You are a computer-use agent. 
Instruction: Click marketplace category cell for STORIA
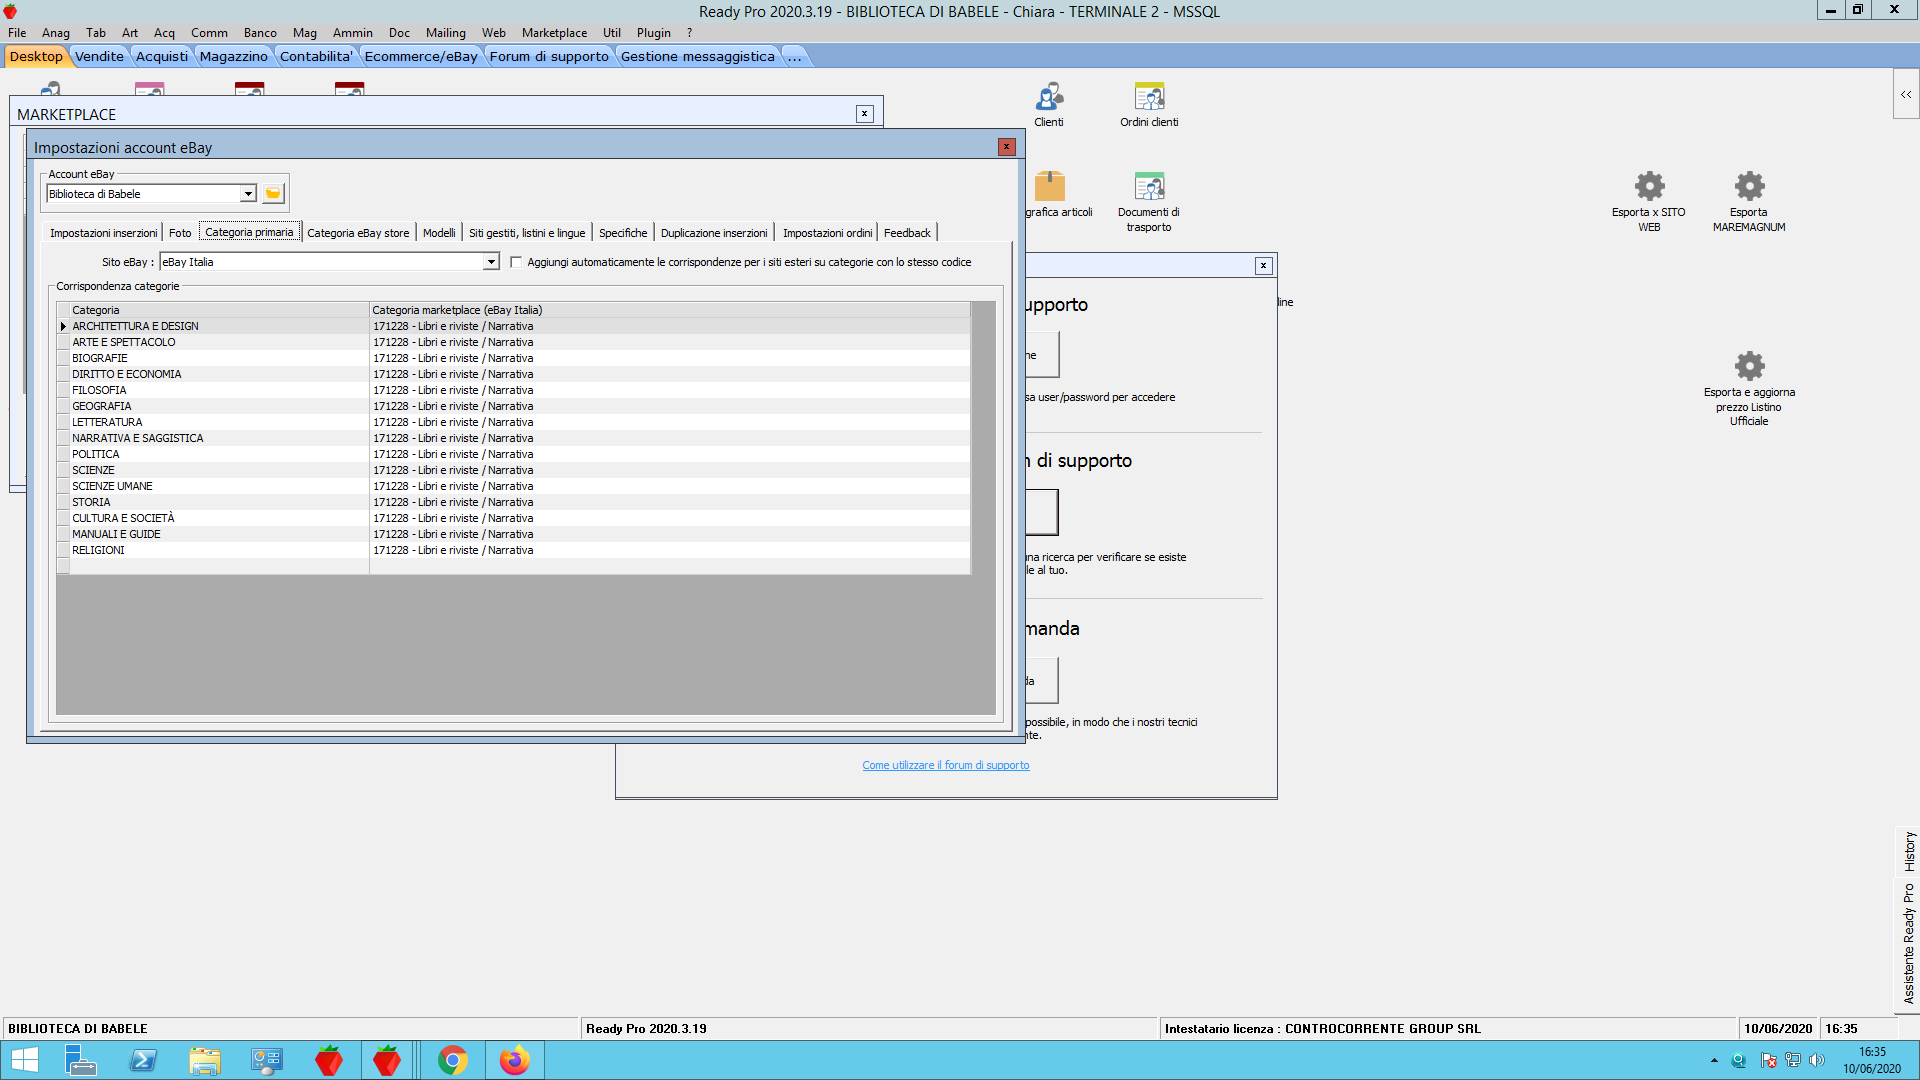click(670, 502)
